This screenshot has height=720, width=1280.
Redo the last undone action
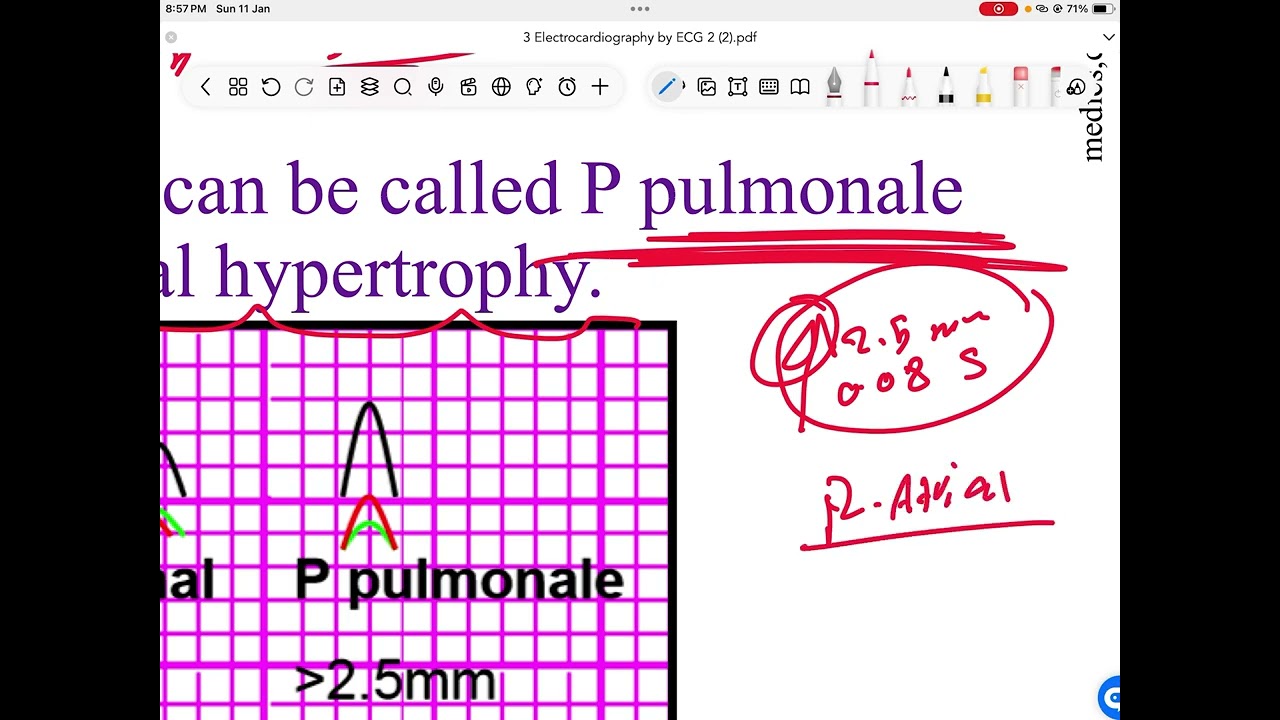tap(304, 87)
